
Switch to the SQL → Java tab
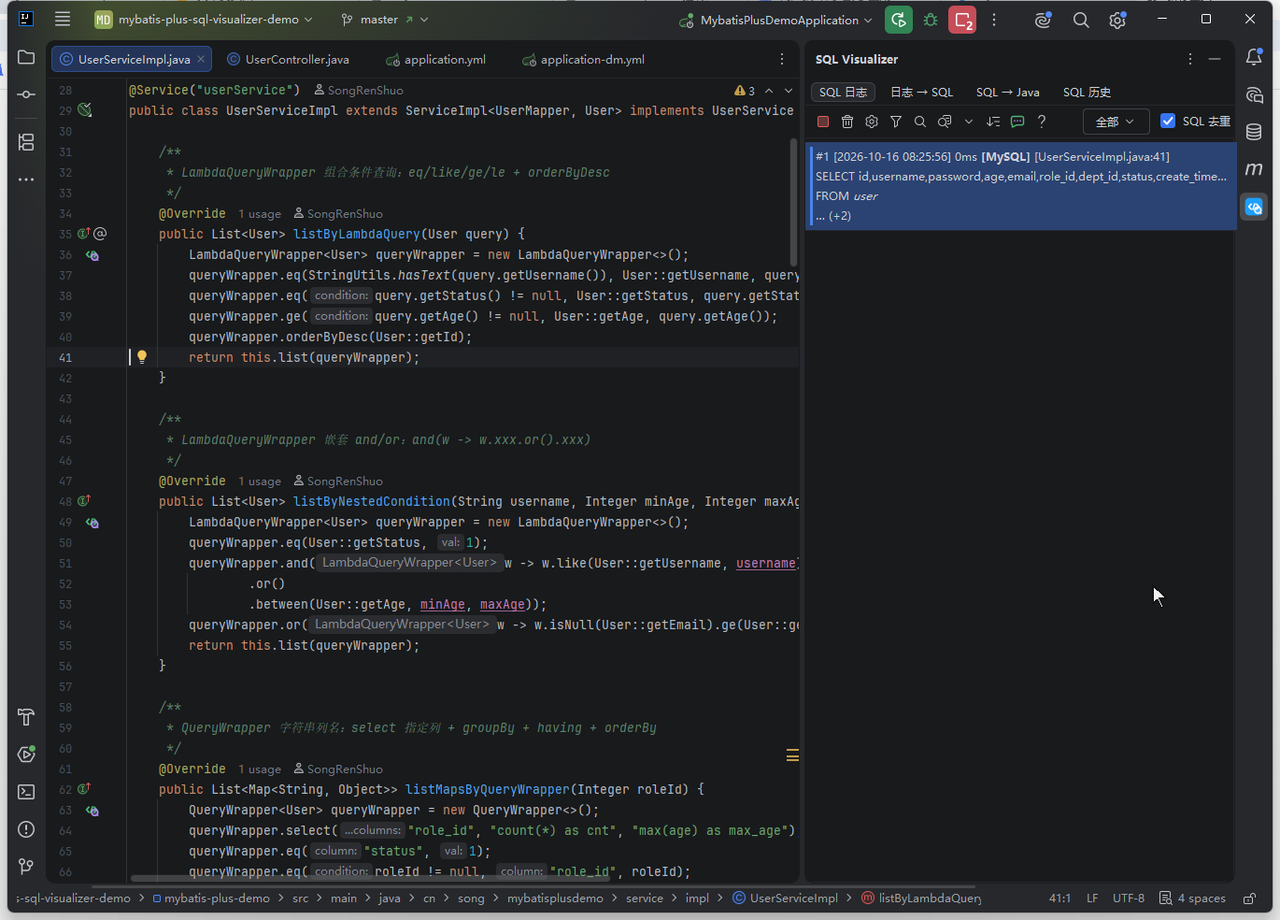pos(1008,92)
